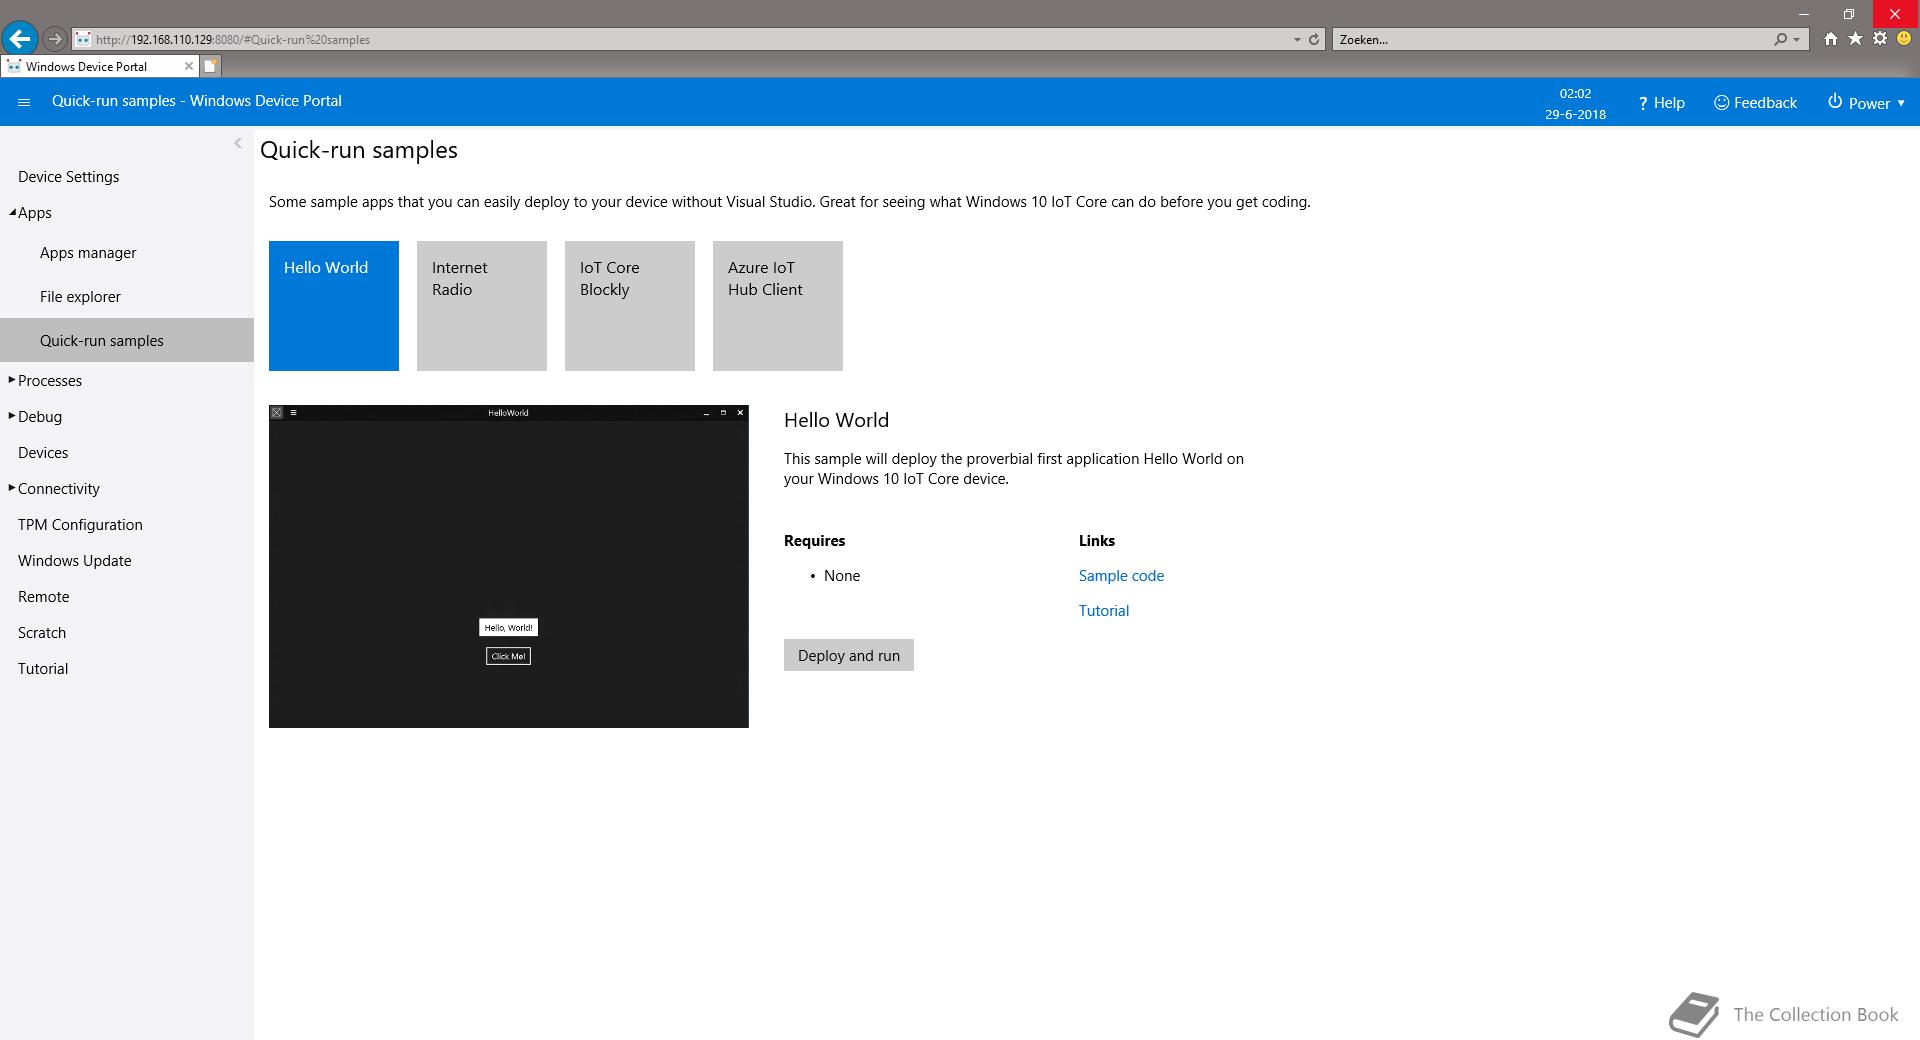Click the Zoeken search field
Screen dimensions: 1920x1040
(1553, 39)
